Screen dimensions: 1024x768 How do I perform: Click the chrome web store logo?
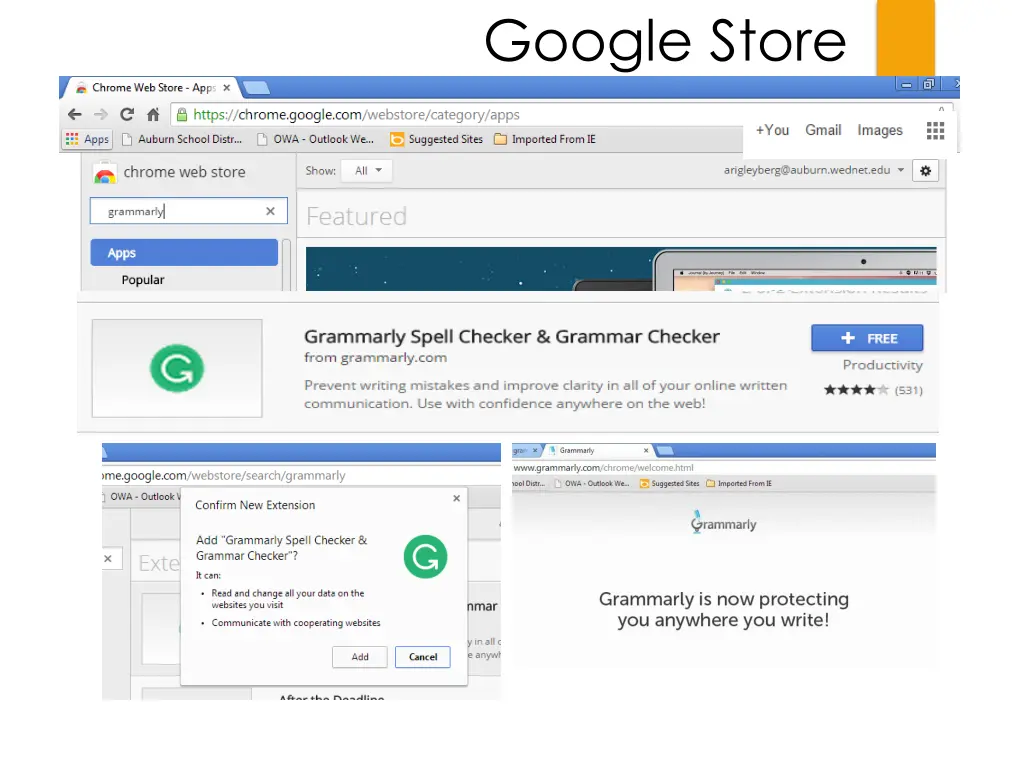point(170,172)
